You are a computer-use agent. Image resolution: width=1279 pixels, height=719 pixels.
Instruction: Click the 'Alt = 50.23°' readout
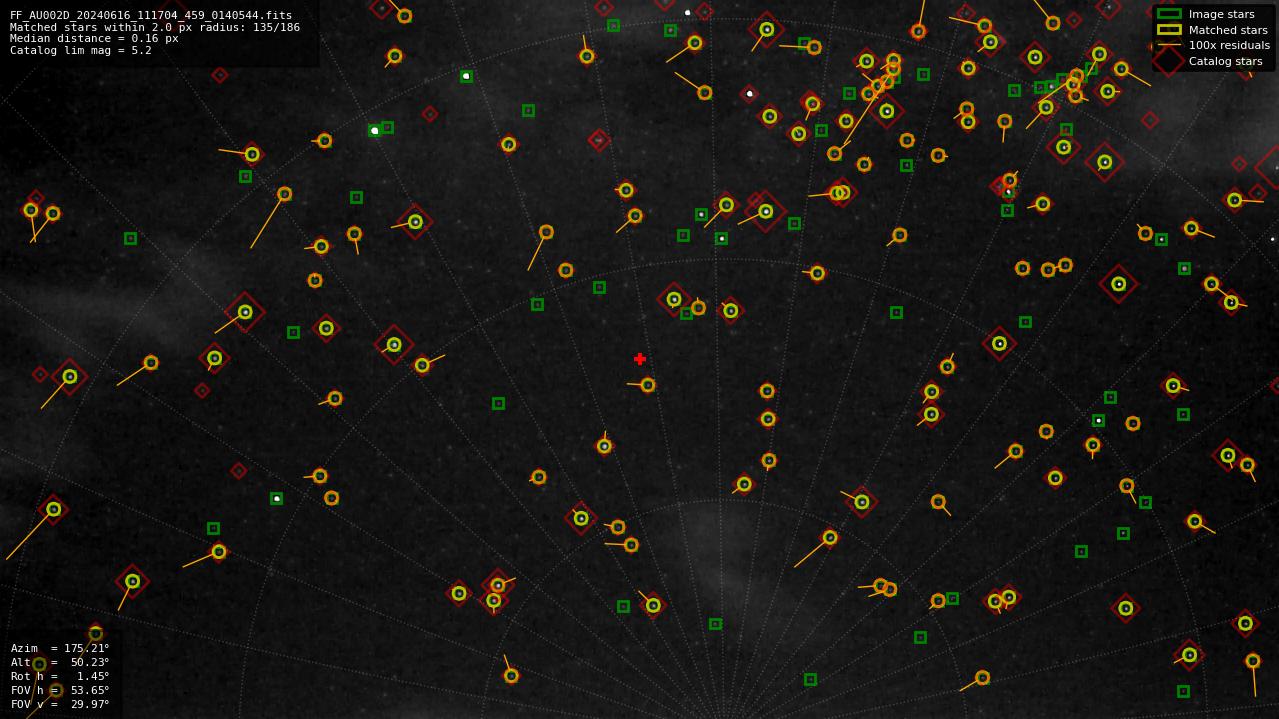pyautogui.click(x=60, y=662)
